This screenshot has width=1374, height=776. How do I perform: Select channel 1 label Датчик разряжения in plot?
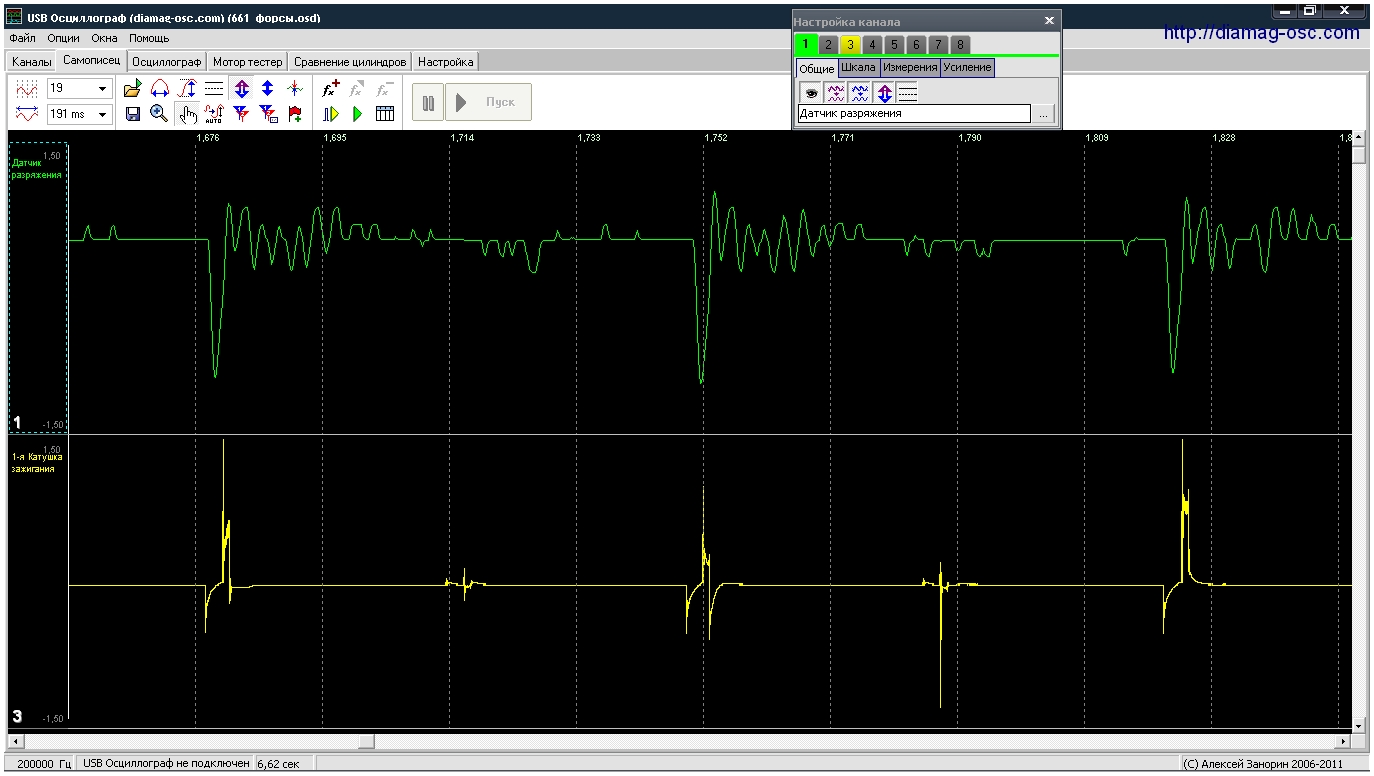(x=37, y=168)
